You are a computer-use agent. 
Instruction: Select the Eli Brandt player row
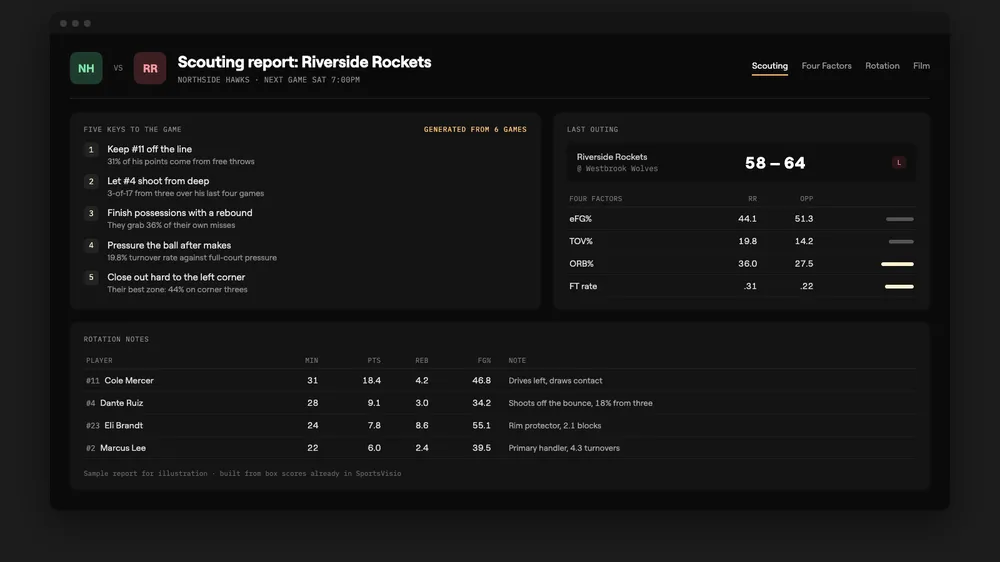coord(499,425)
